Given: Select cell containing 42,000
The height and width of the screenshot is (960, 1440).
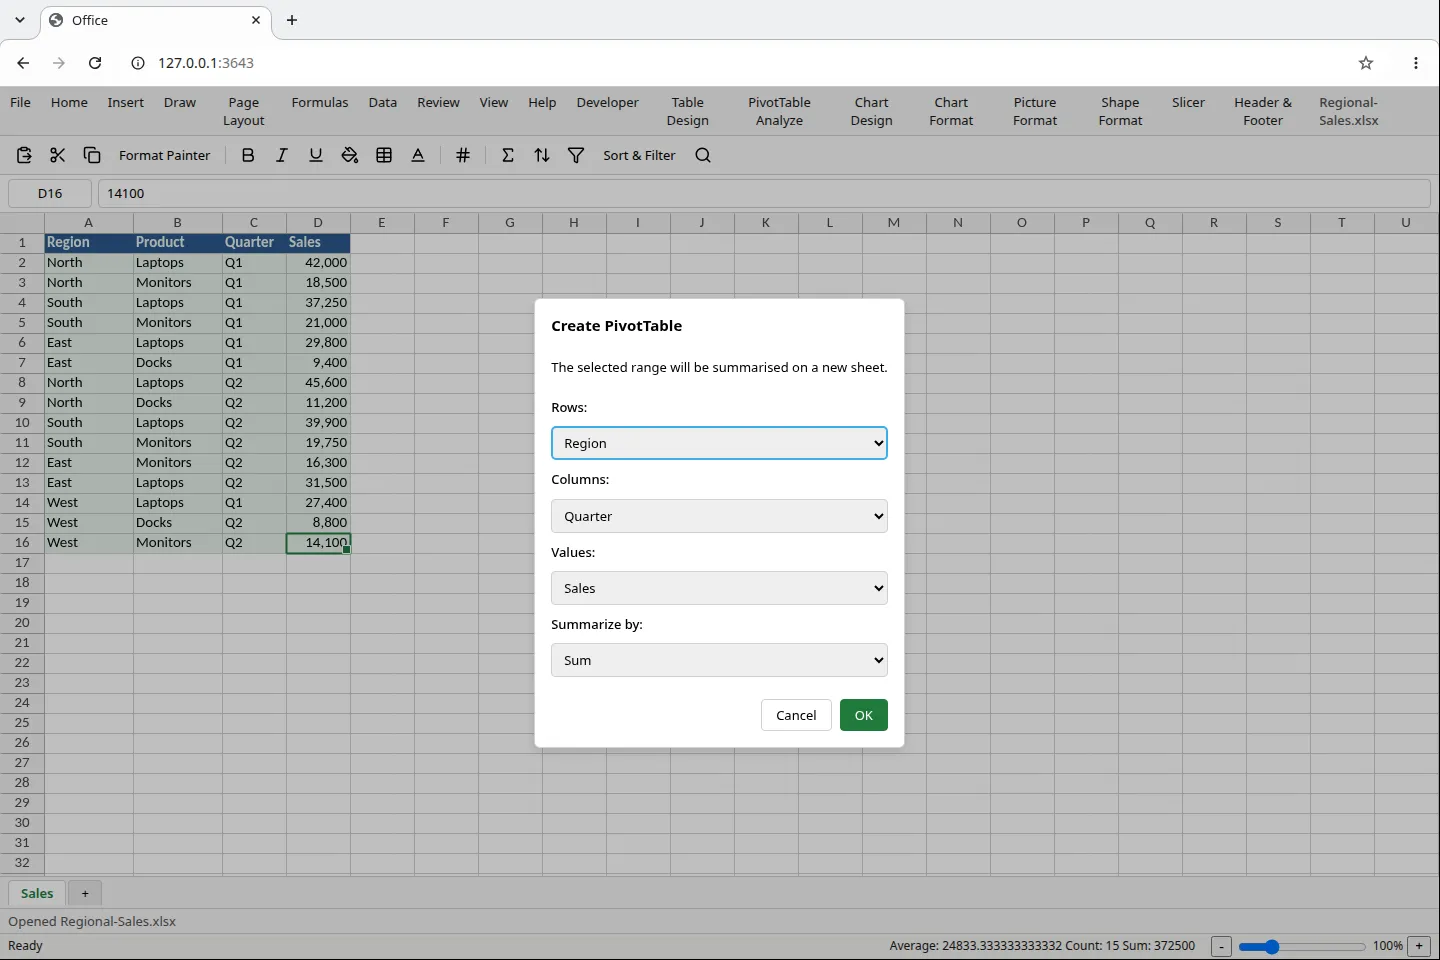Looking at the screenshot, I should point(318,262).
